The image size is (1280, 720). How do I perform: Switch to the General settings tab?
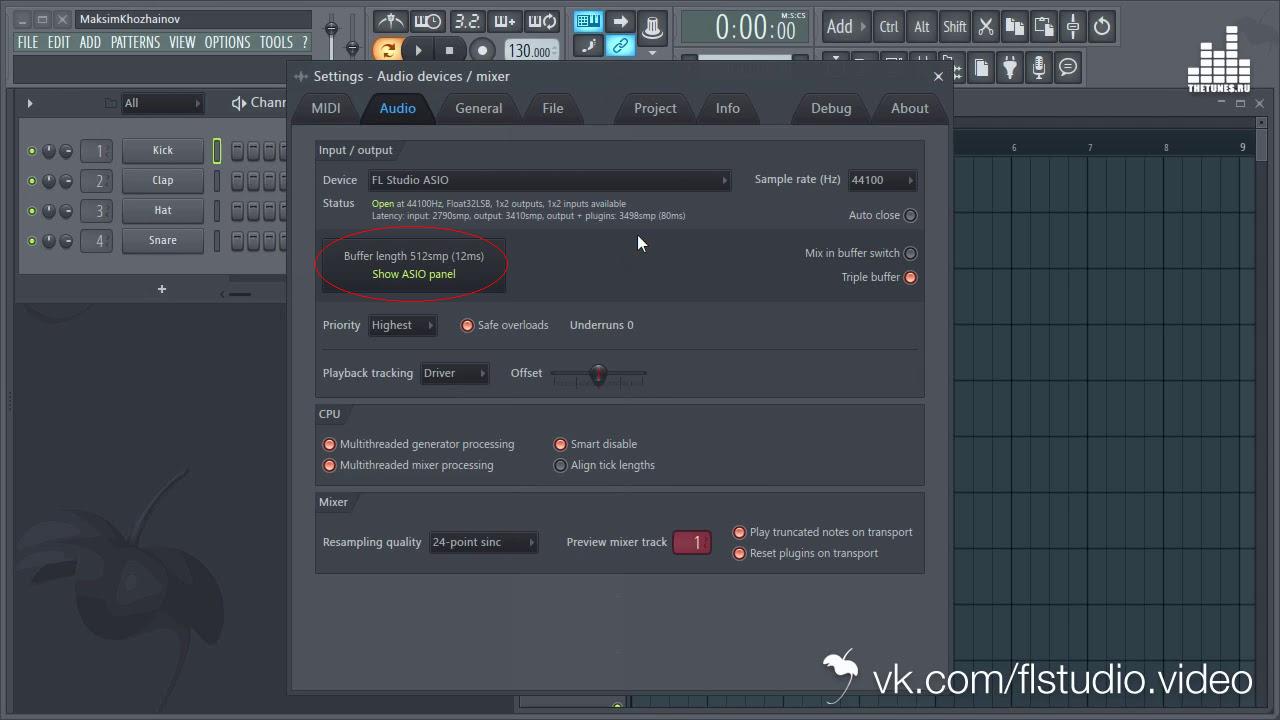[x=479, y=108]
